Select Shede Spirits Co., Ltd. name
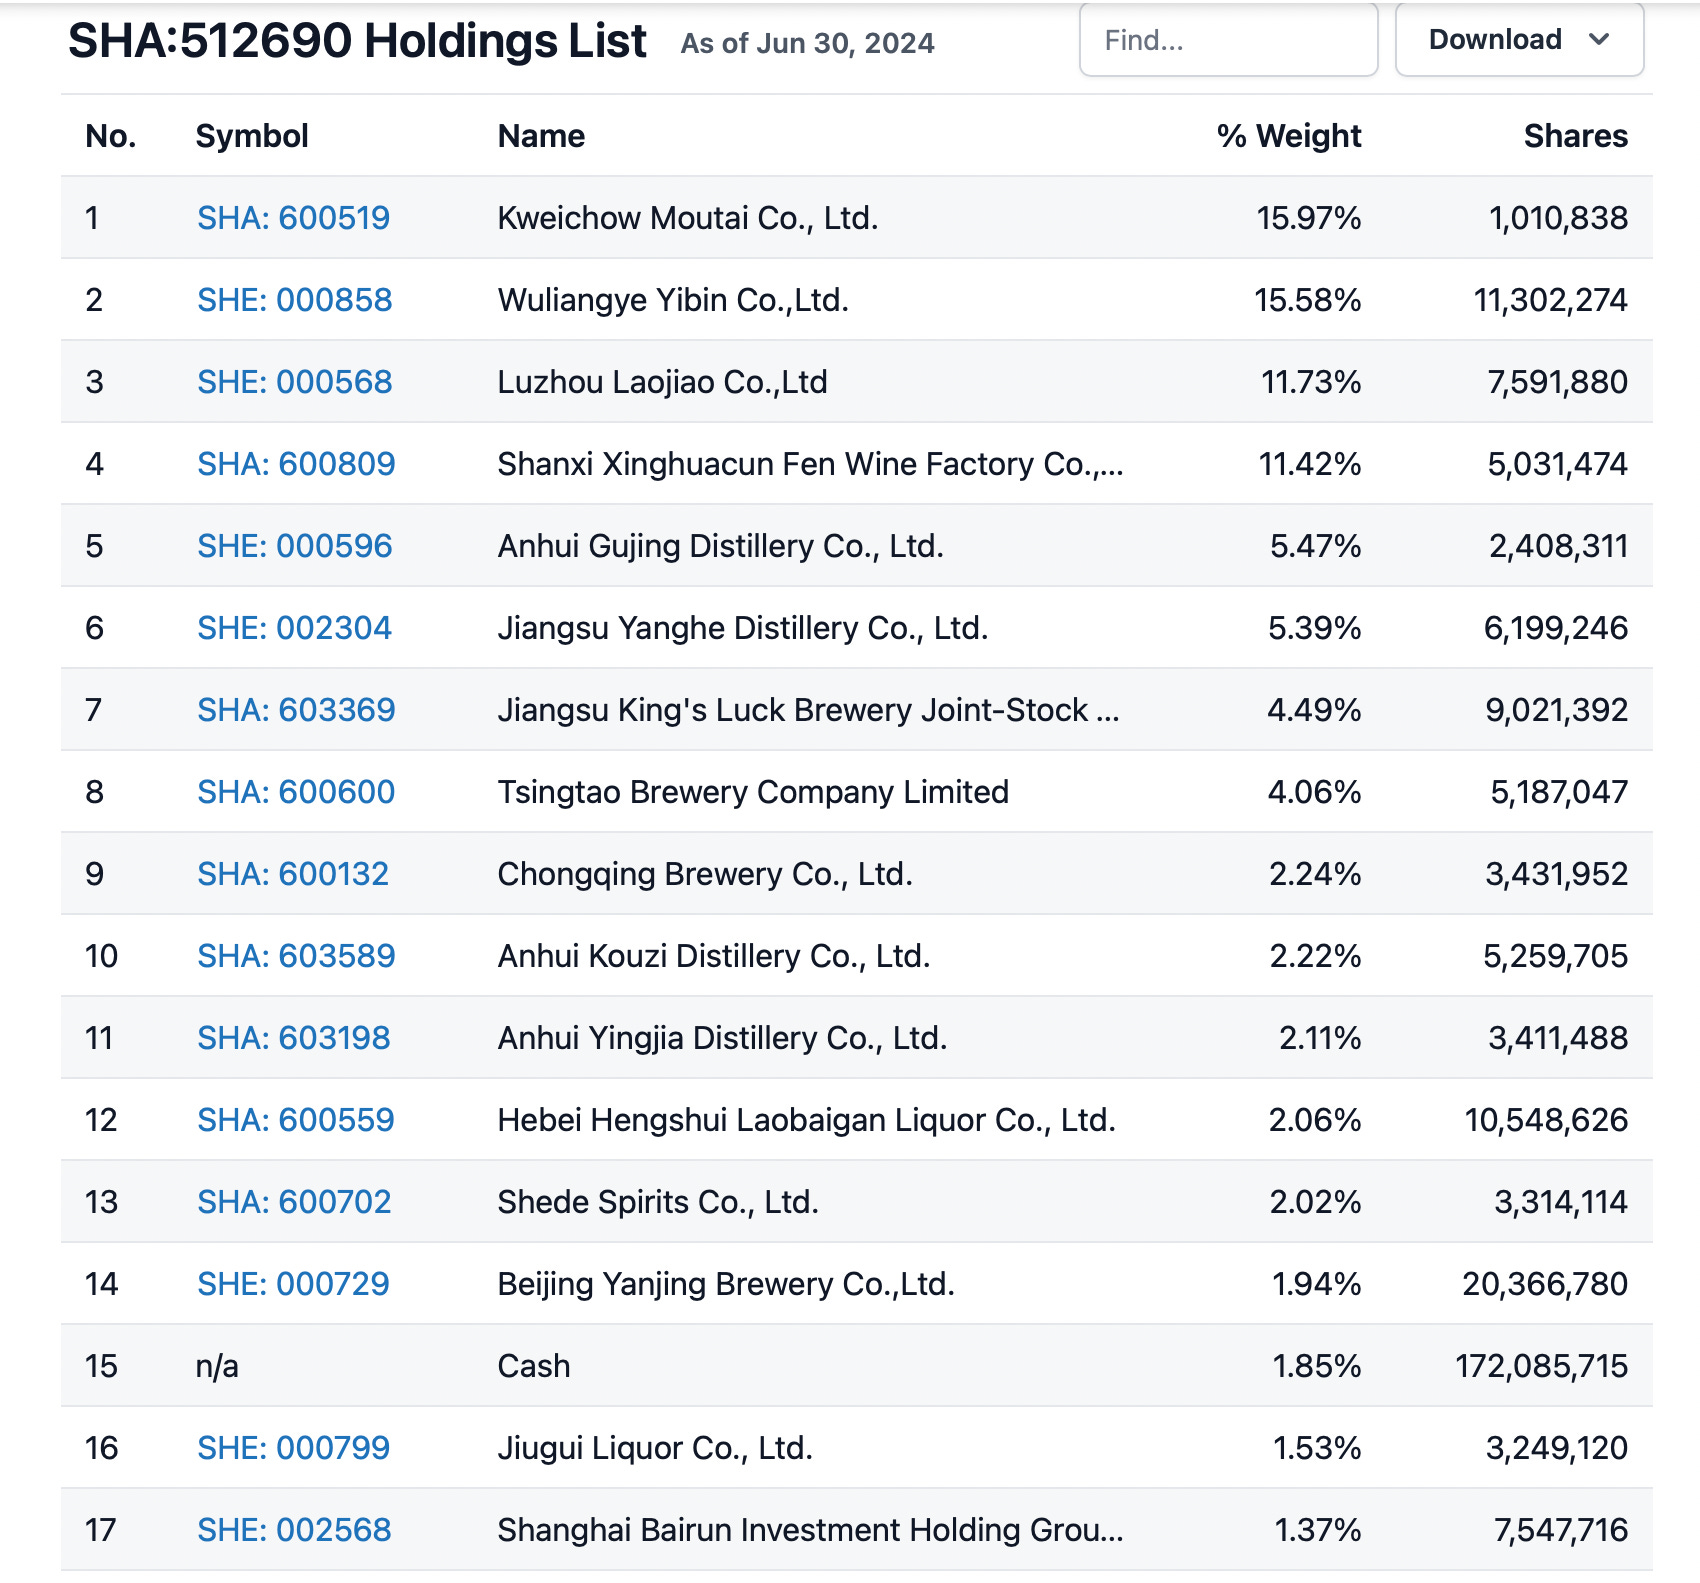The height and width of the screenshot is (1583, 1700). click(x=658, y=1202)
